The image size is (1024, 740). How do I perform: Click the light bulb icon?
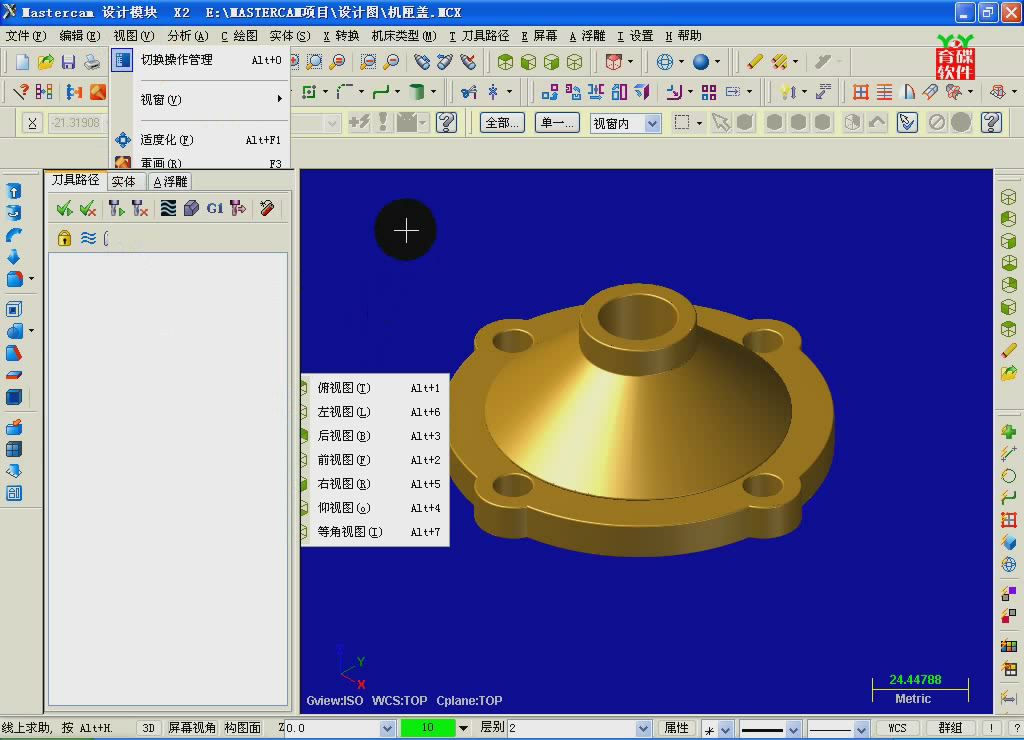787,92
